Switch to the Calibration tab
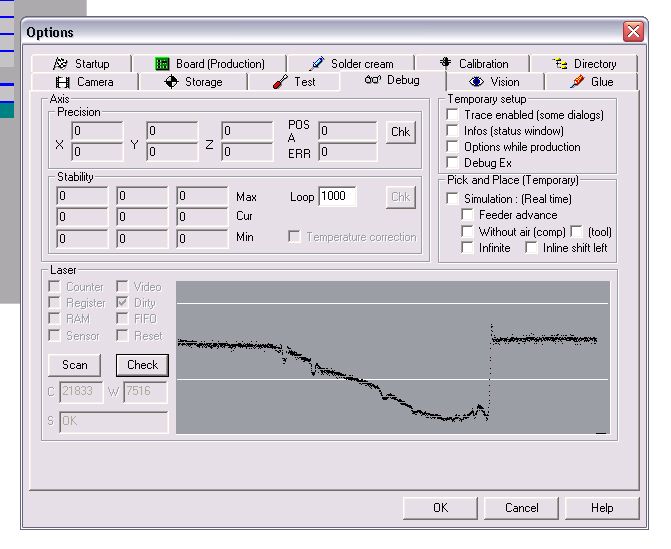This screenshot has width=671, height=549. click(473, 64)
